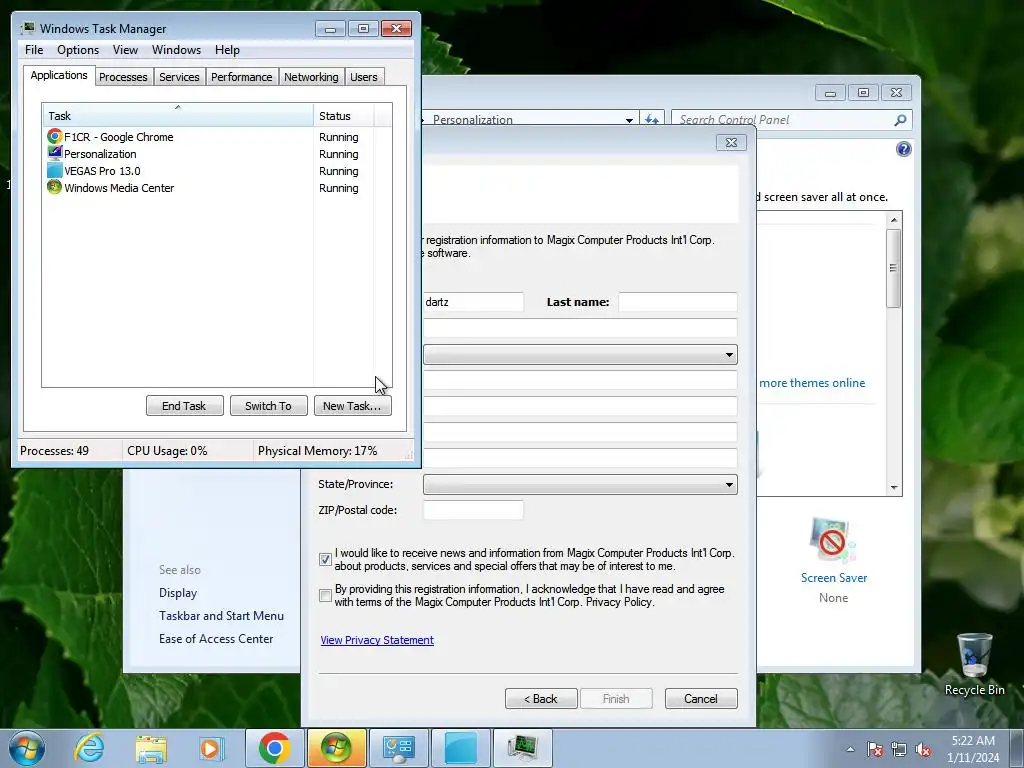Click the Search Control Panel box
This screenshot has width=1024, height=768.
782,120
